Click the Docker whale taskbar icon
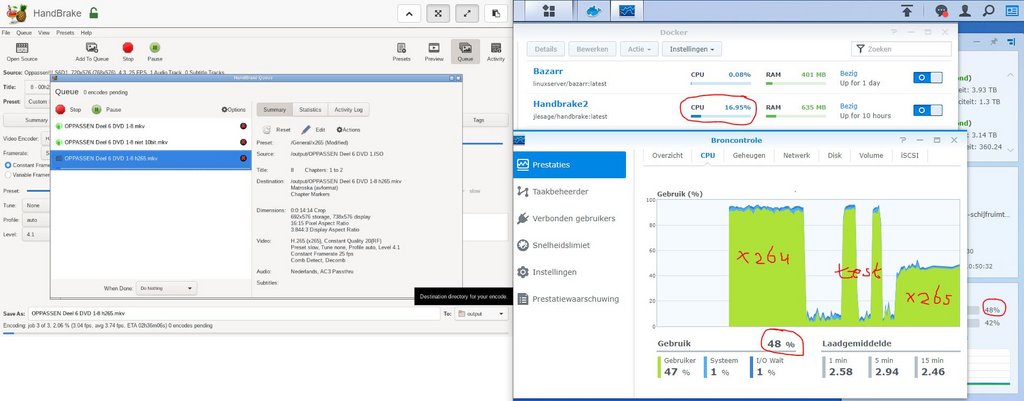Viewport: 1024px width, 401px height. 593,10
